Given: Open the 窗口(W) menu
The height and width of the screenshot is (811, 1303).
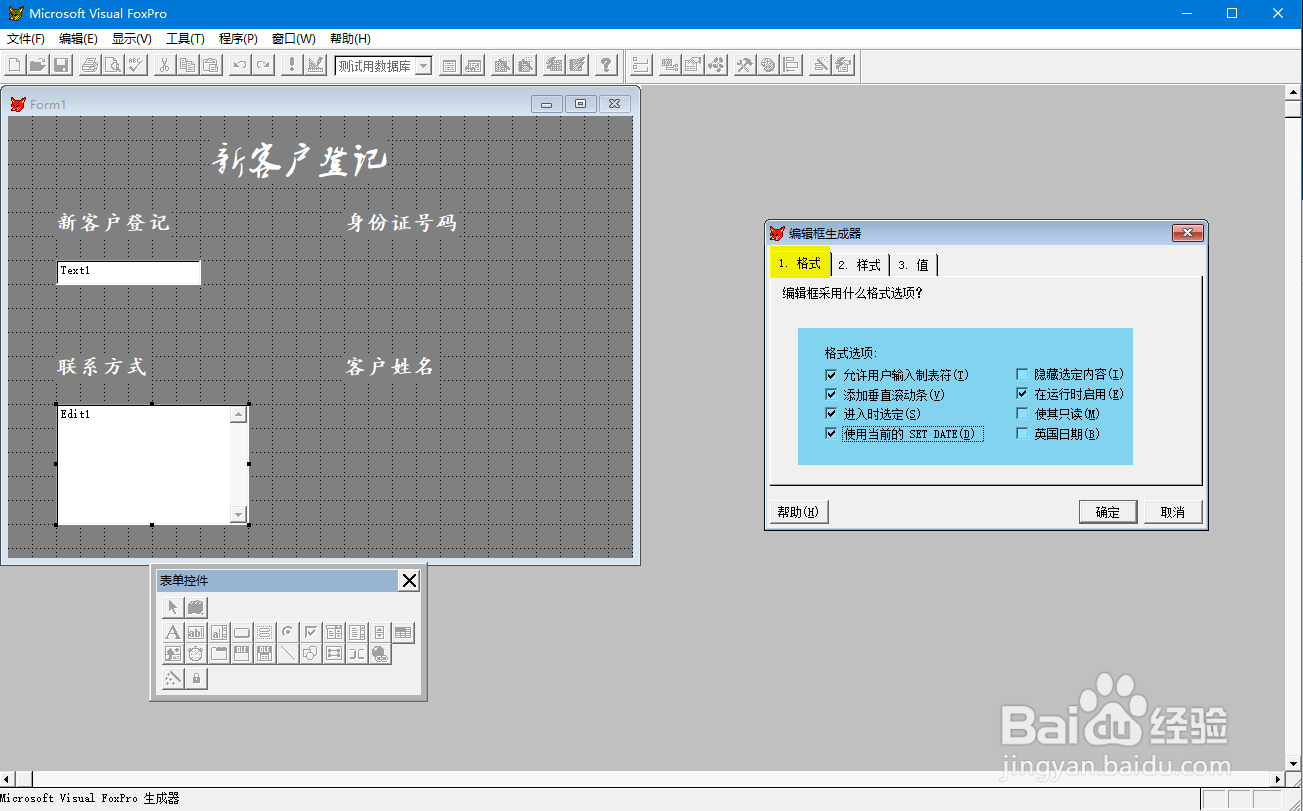Looking at the screenshot, I should [293, 39].
